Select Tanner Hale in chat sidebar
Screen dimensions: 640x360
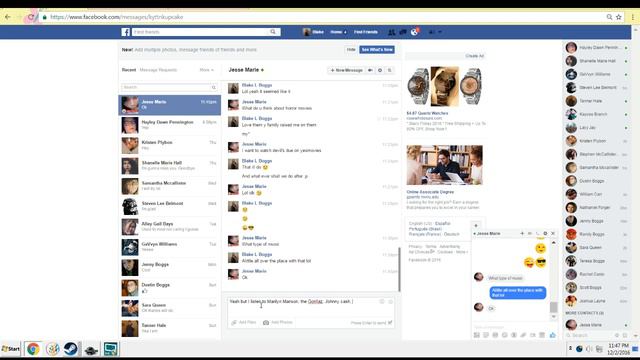tap(597, 101)
